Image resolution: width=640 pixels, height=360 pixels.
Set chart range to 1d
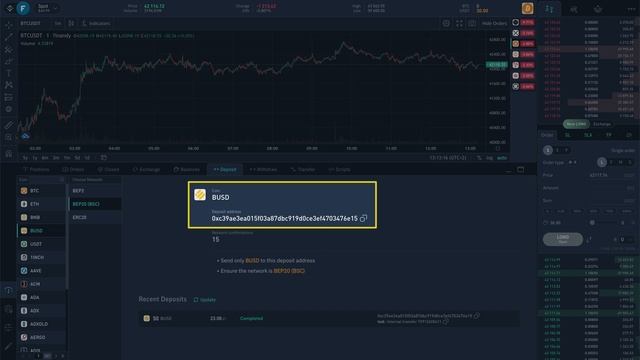click(x=87, y=158)
